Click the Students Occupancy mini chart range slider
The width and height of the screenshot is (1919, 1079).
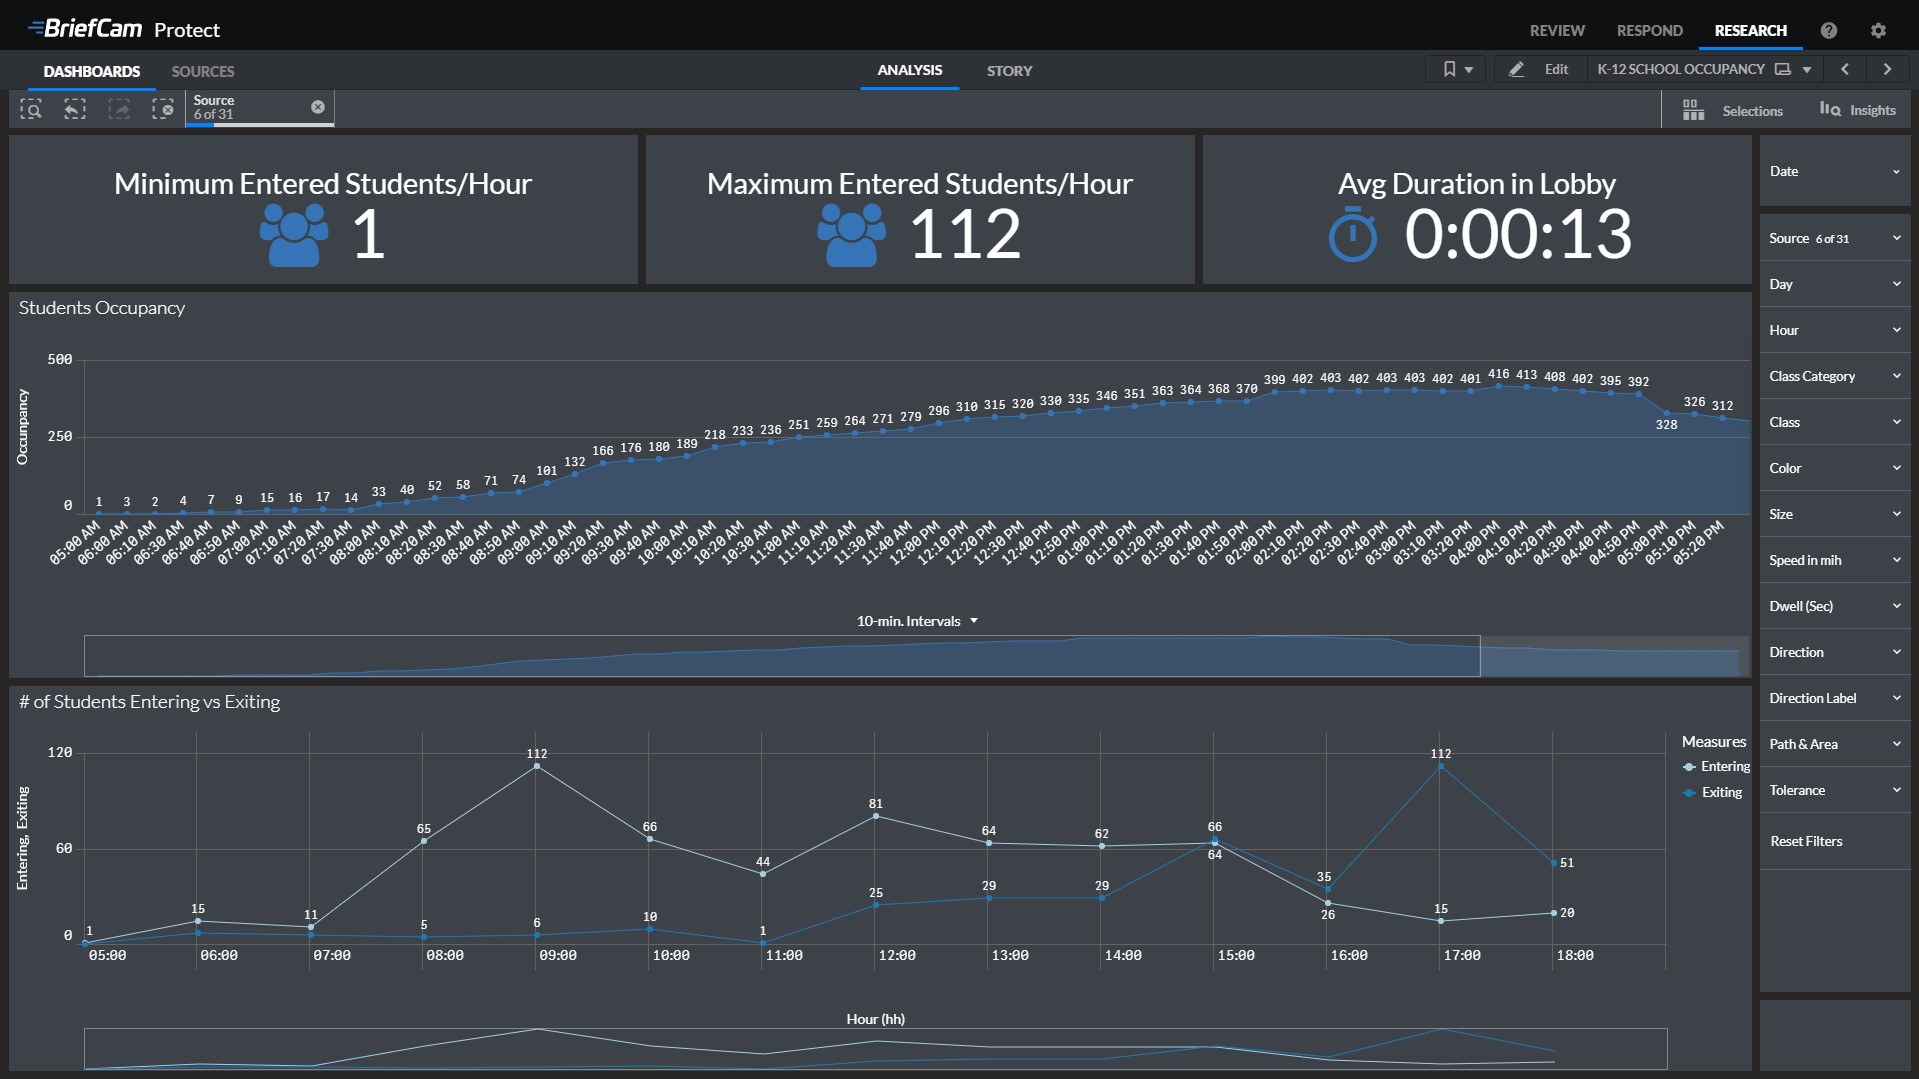click(782, 656)
